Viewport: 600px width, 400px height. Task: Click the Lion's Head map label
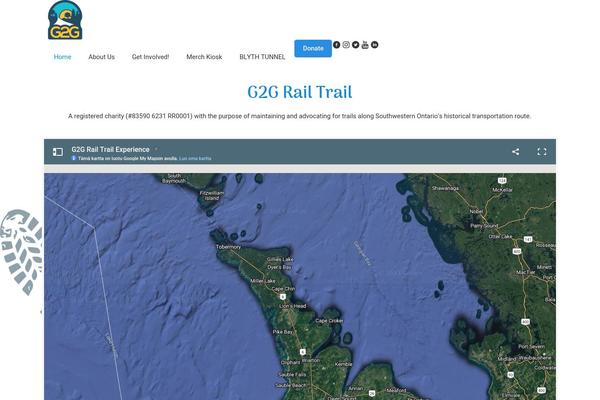point(293,306)
